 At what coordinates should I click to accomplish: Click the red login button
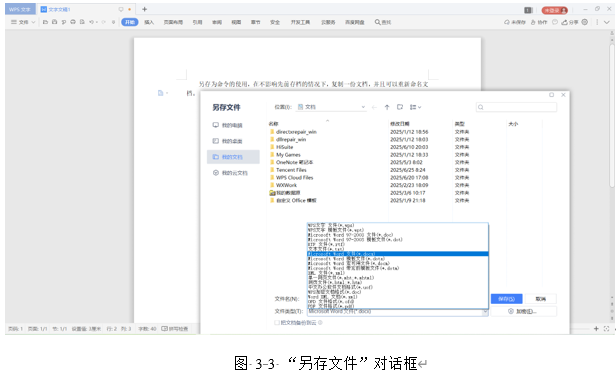pos(555,10)
